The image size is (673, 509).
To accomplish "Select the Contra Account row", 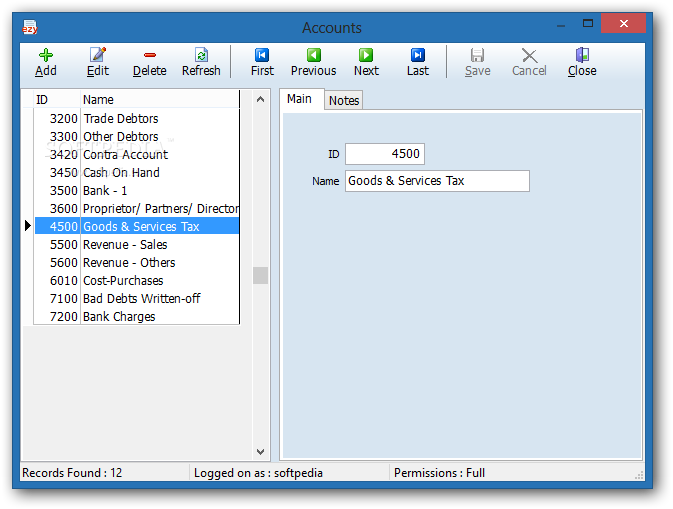I will pos(136,155).
